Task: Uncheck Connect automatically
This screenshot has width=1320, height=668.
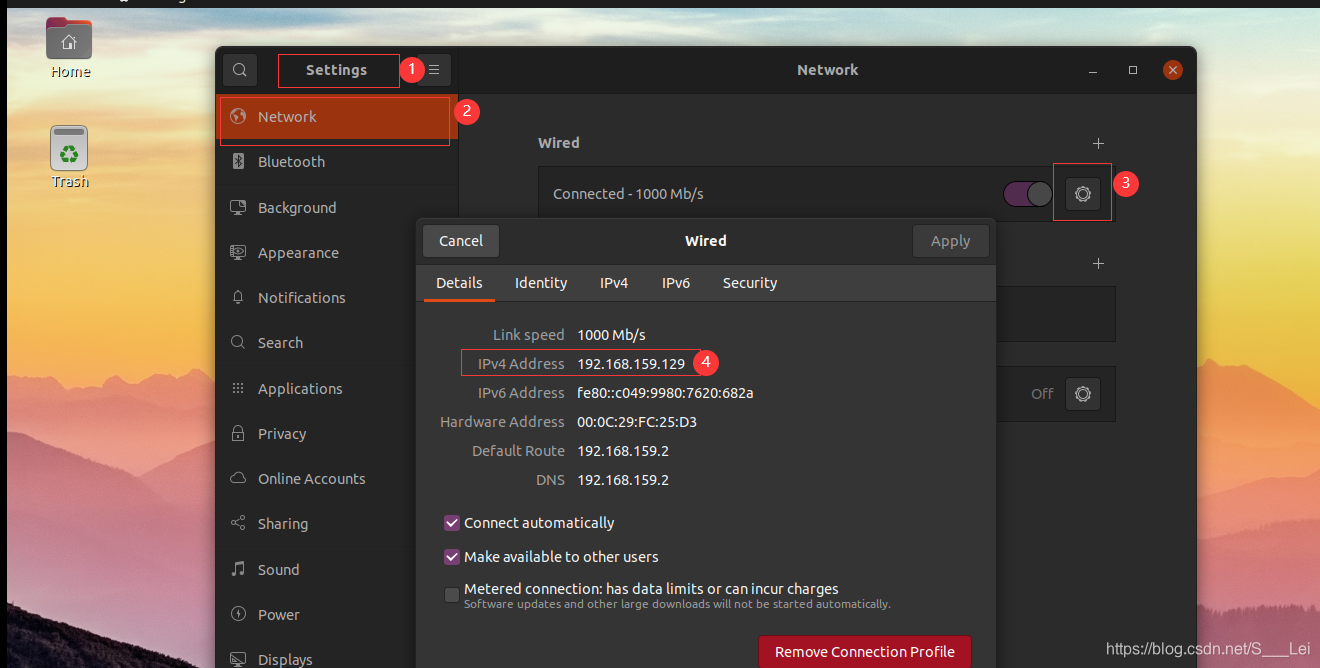Action: (452, 523)
